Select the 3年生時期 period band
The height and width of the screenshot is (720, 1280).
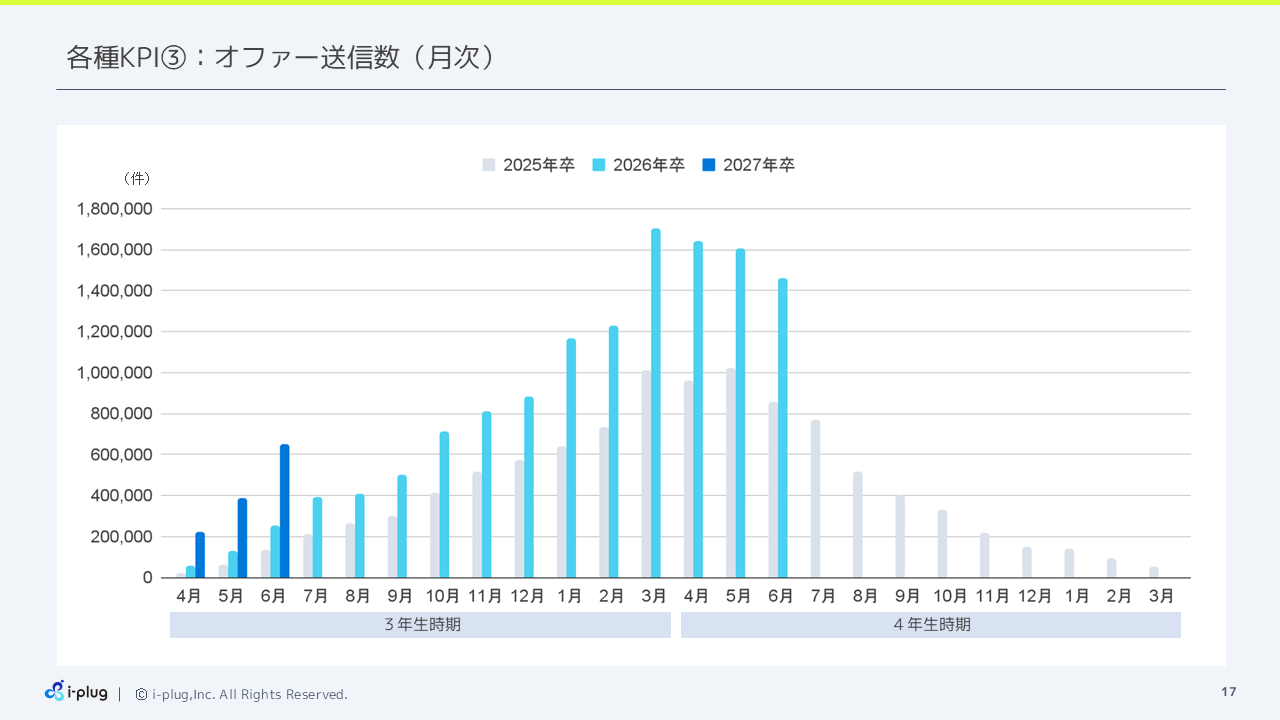(x=420, y=624)
